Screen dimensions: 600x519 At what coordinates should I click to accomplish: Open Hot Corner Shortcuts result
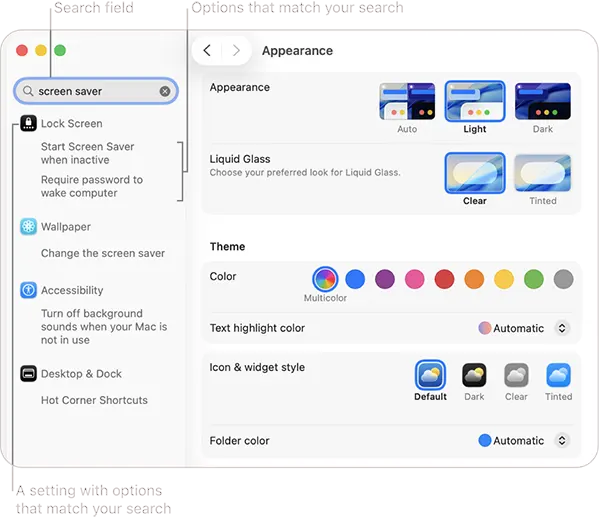coord(94,400)
